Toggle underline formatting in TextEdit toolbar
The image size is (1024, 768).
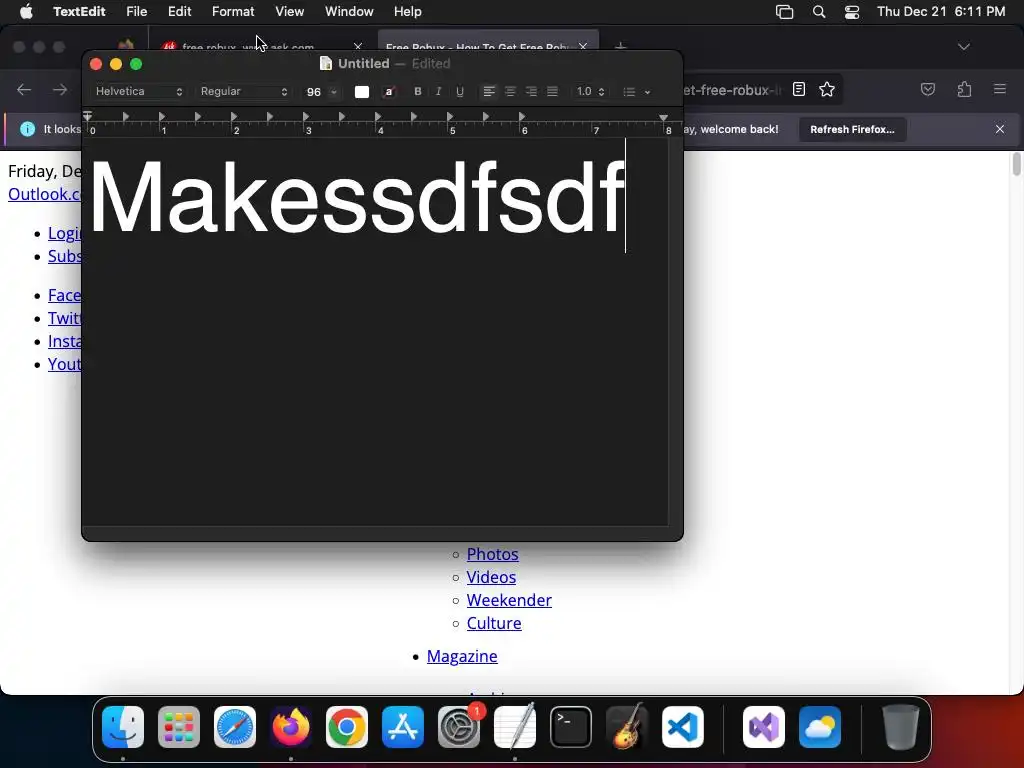pyautogui.click(x=460, y=91)
